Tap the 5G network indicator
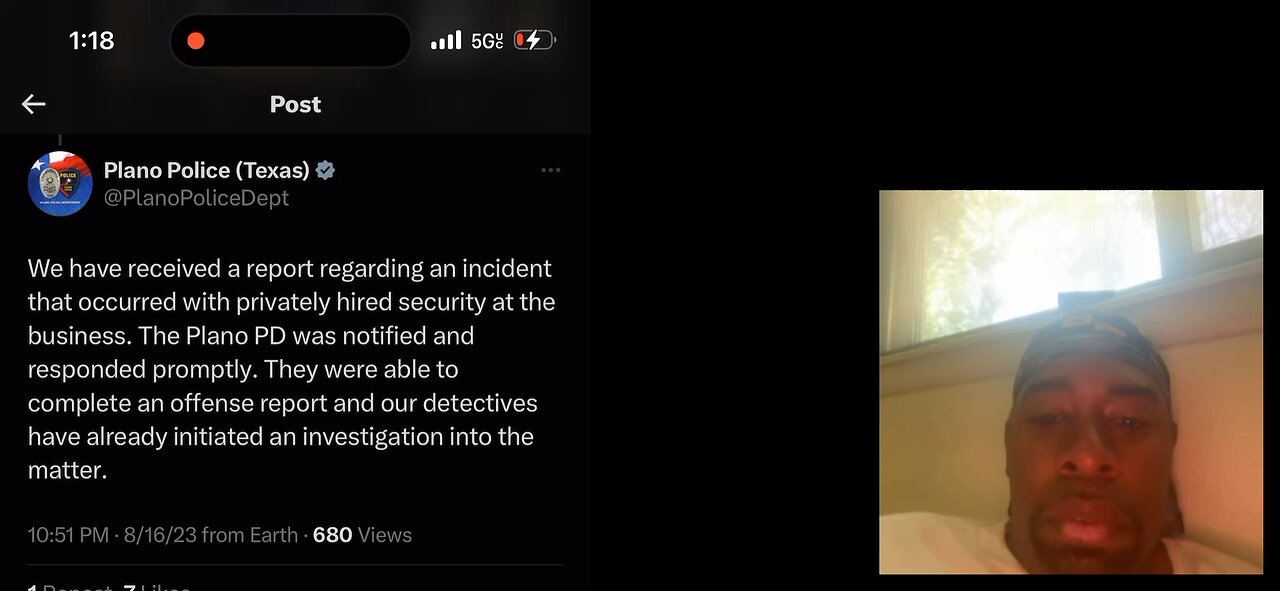Viewport: 1280px width, 591px height. [487, 41]
